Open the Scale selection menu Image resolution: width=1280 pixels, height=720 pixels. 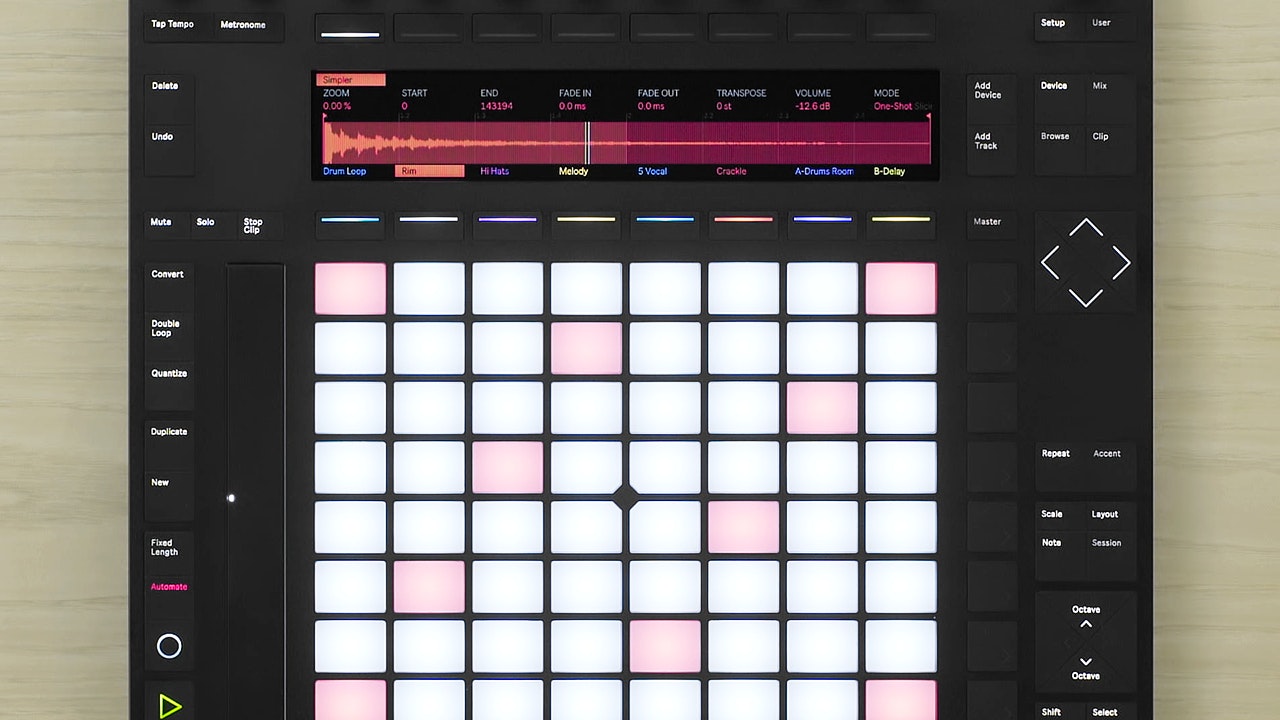1052,514
